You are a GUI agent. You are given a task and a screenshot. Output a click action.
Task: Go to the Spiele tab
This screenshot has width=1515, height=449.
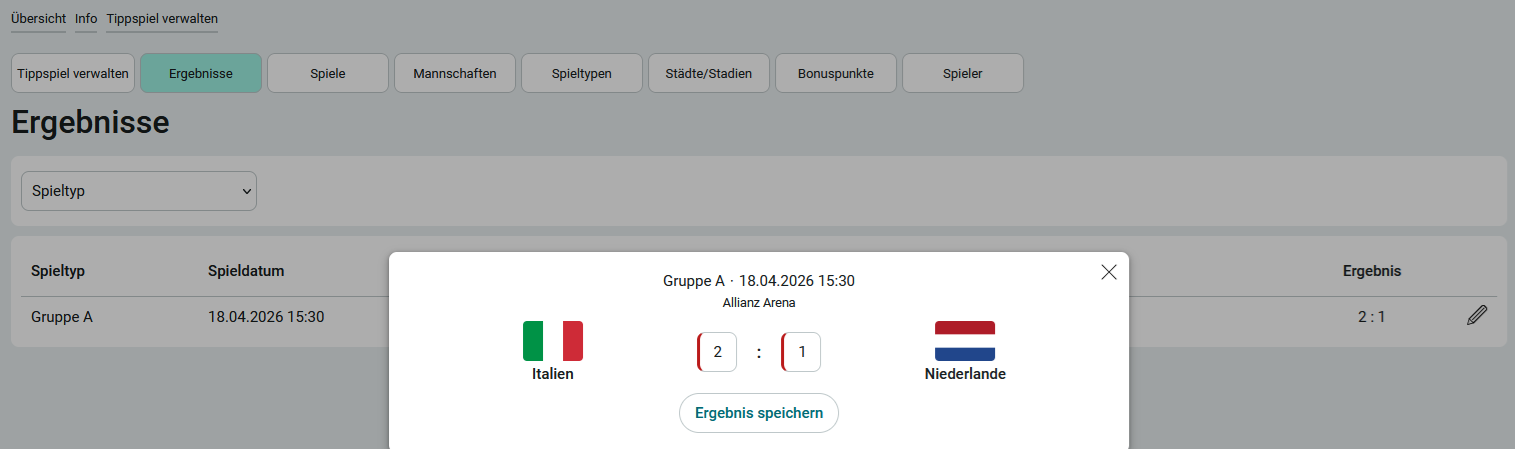tap(328, 73)
